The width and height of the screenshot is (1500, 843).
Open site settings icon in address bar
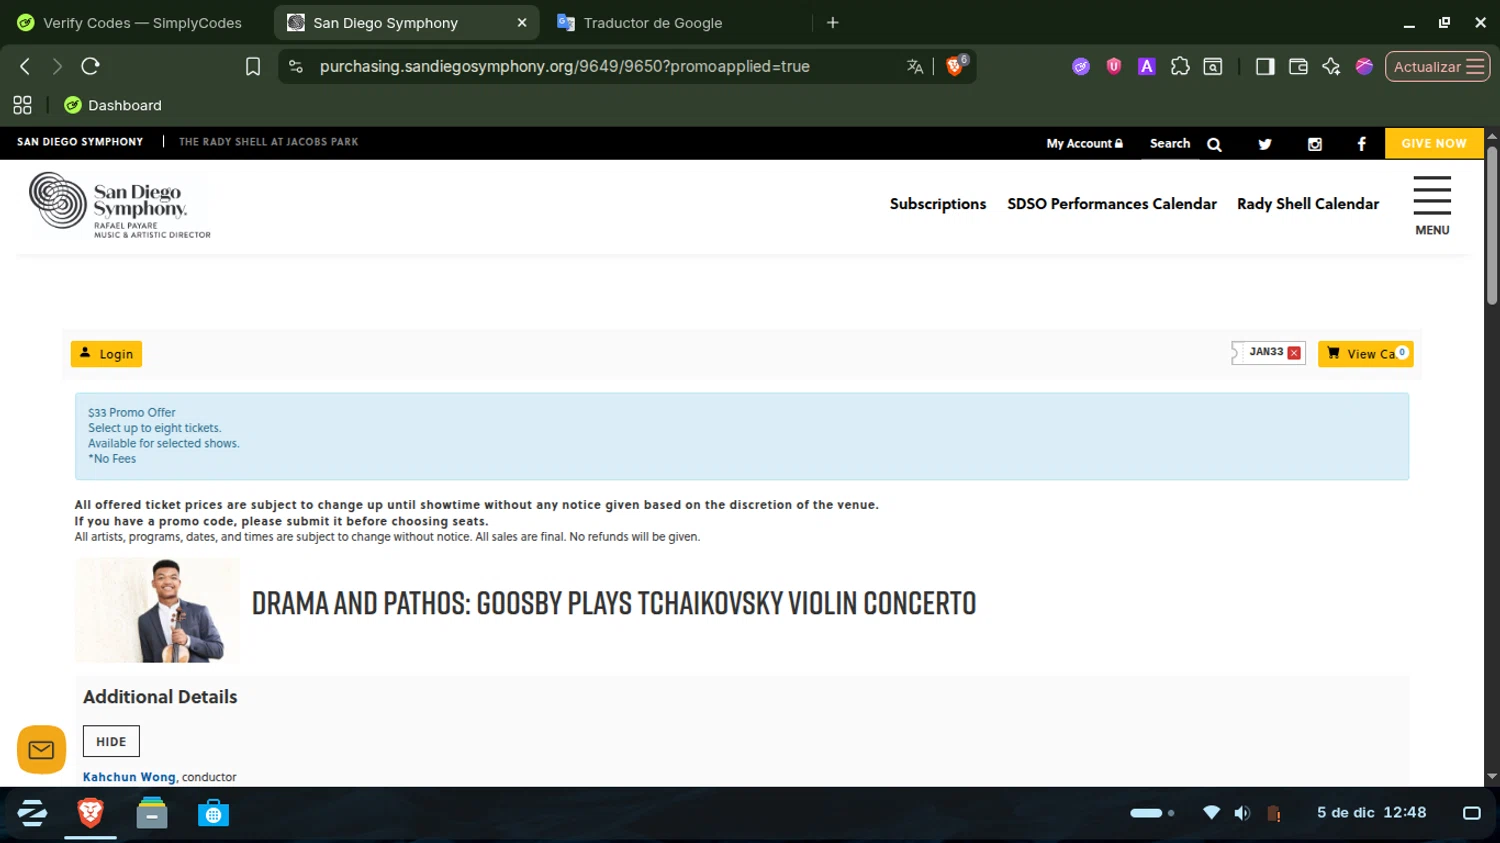[x=295, y=66]
